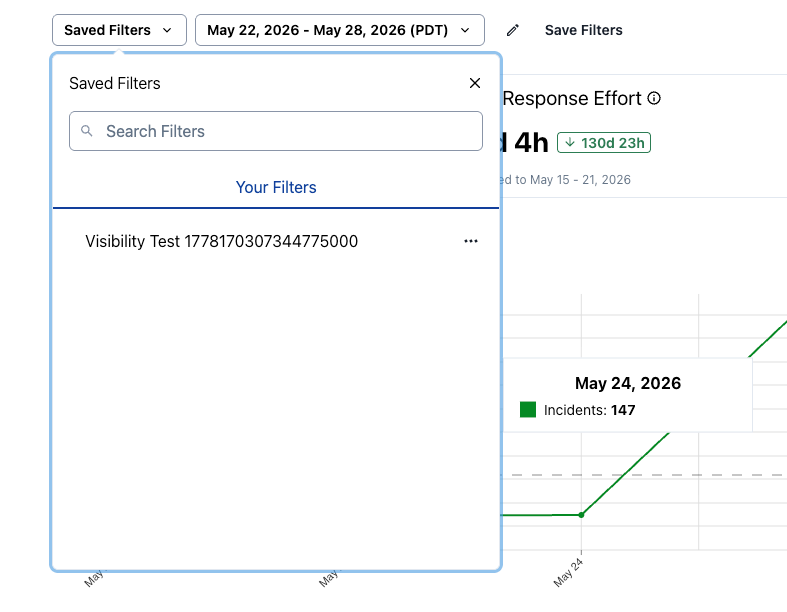The image size is (787, 612).
Task: Open the May 22 - May 28 date range dropdown
Action: pos(340,30)
